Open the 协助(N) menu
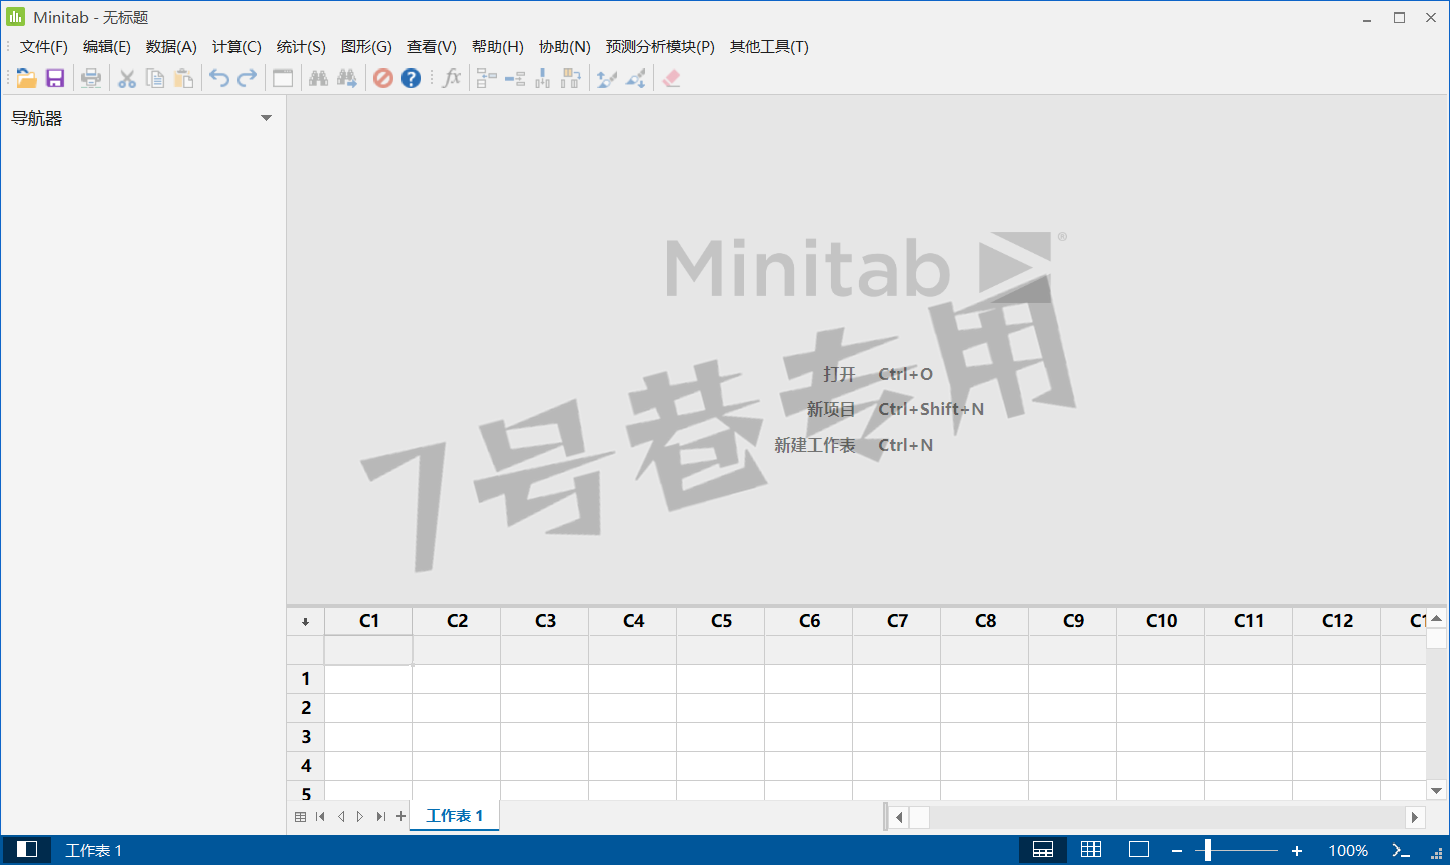Viewport: 1450px width, 865px height. 565,47
